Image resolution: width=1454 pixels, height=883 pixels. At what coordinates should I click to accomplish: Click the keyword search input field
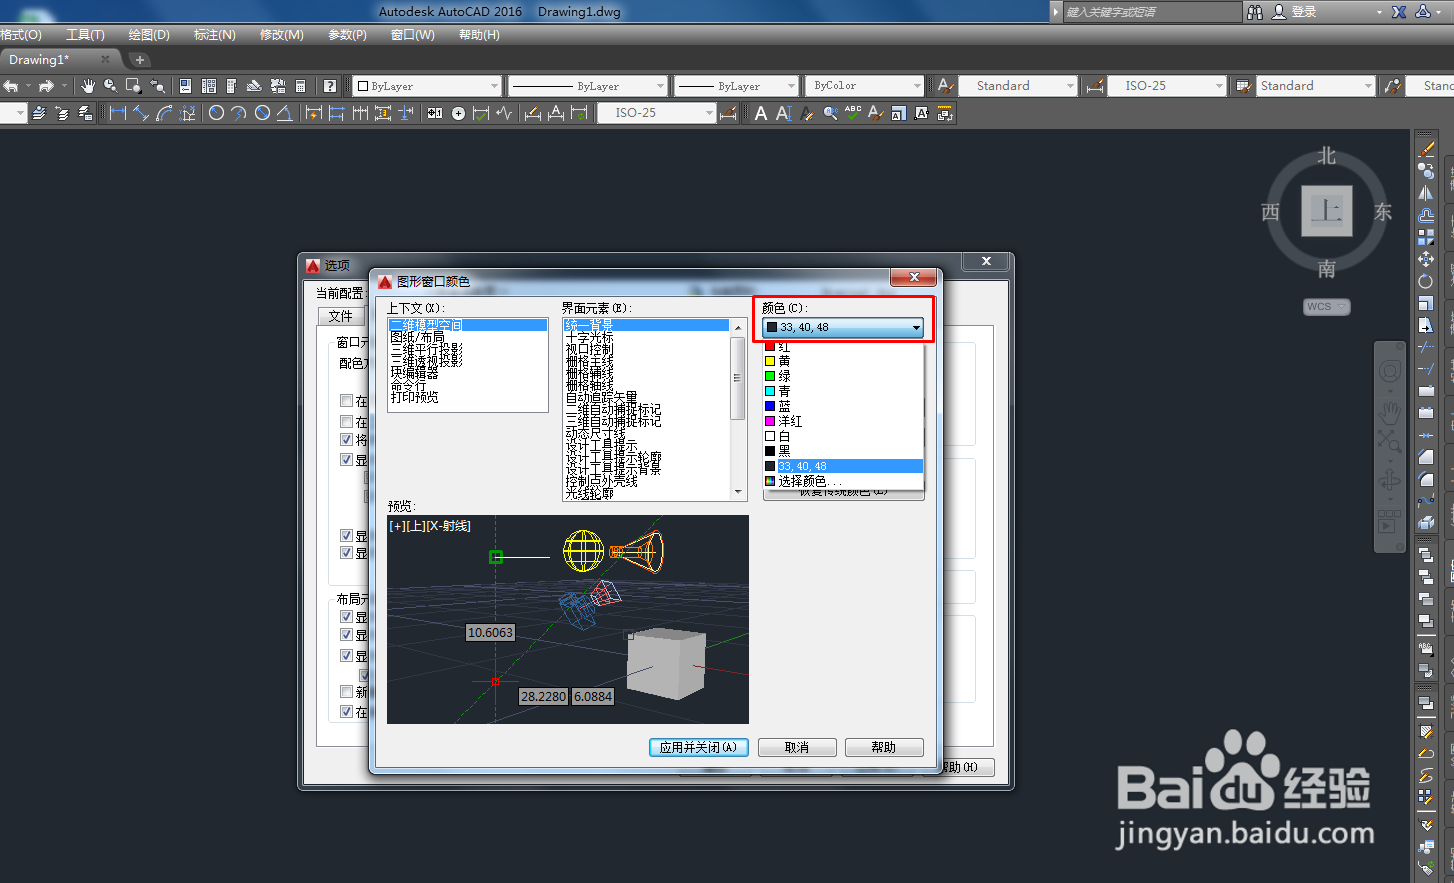(1152, 12)
